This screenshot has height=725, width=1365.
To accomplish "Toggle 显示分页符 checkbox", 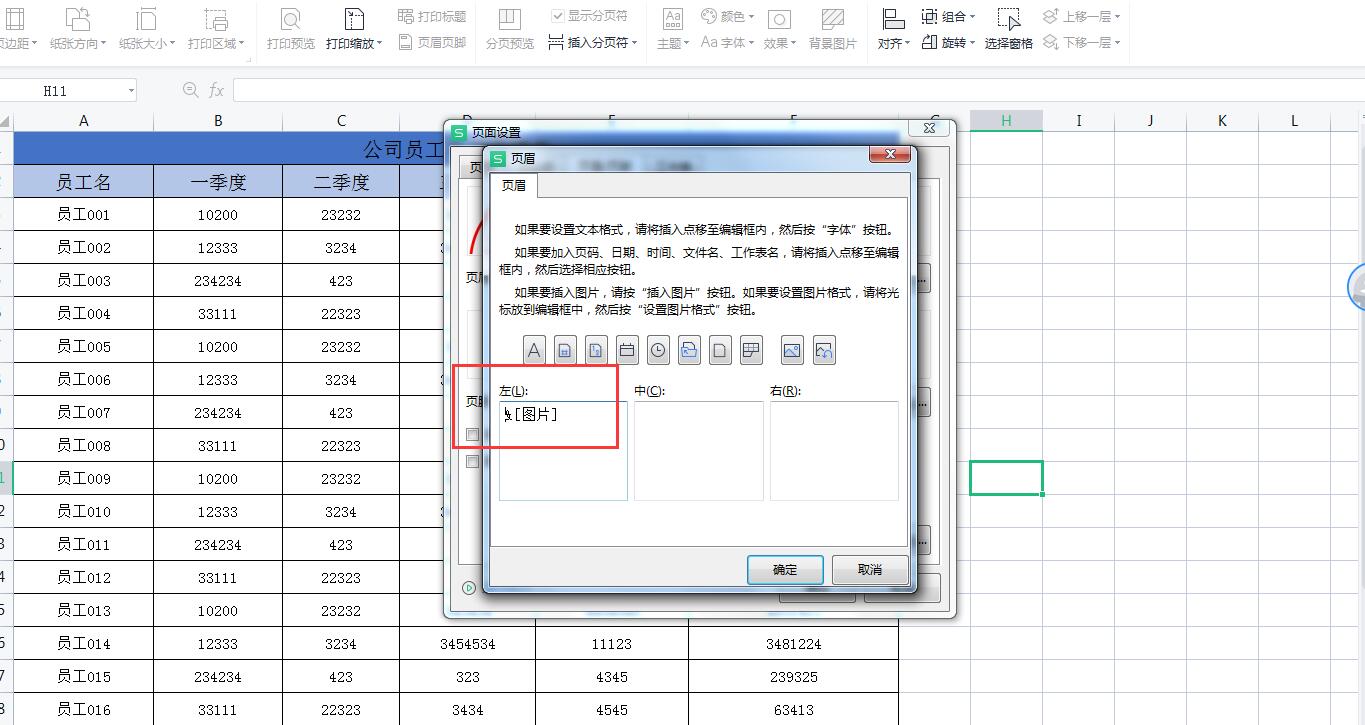I will [558, 16].
